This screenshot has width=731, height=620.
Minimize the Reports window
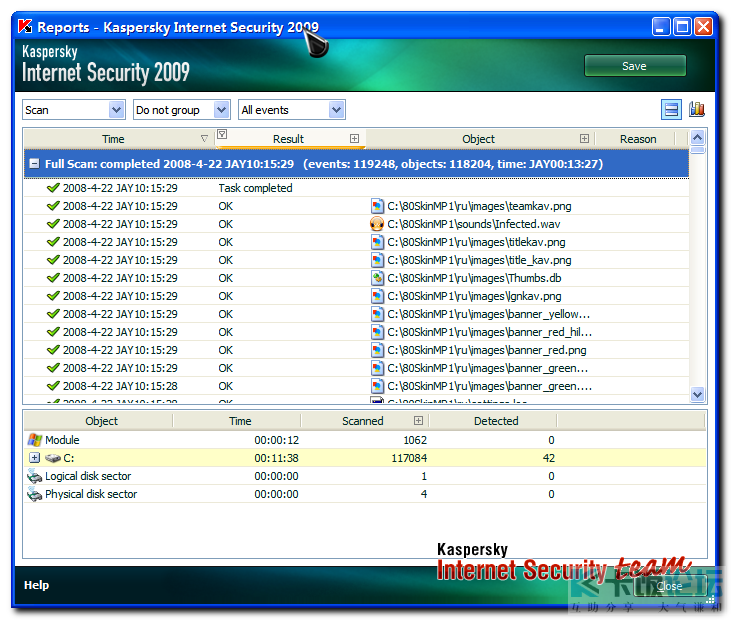click(x=661, y=27)
